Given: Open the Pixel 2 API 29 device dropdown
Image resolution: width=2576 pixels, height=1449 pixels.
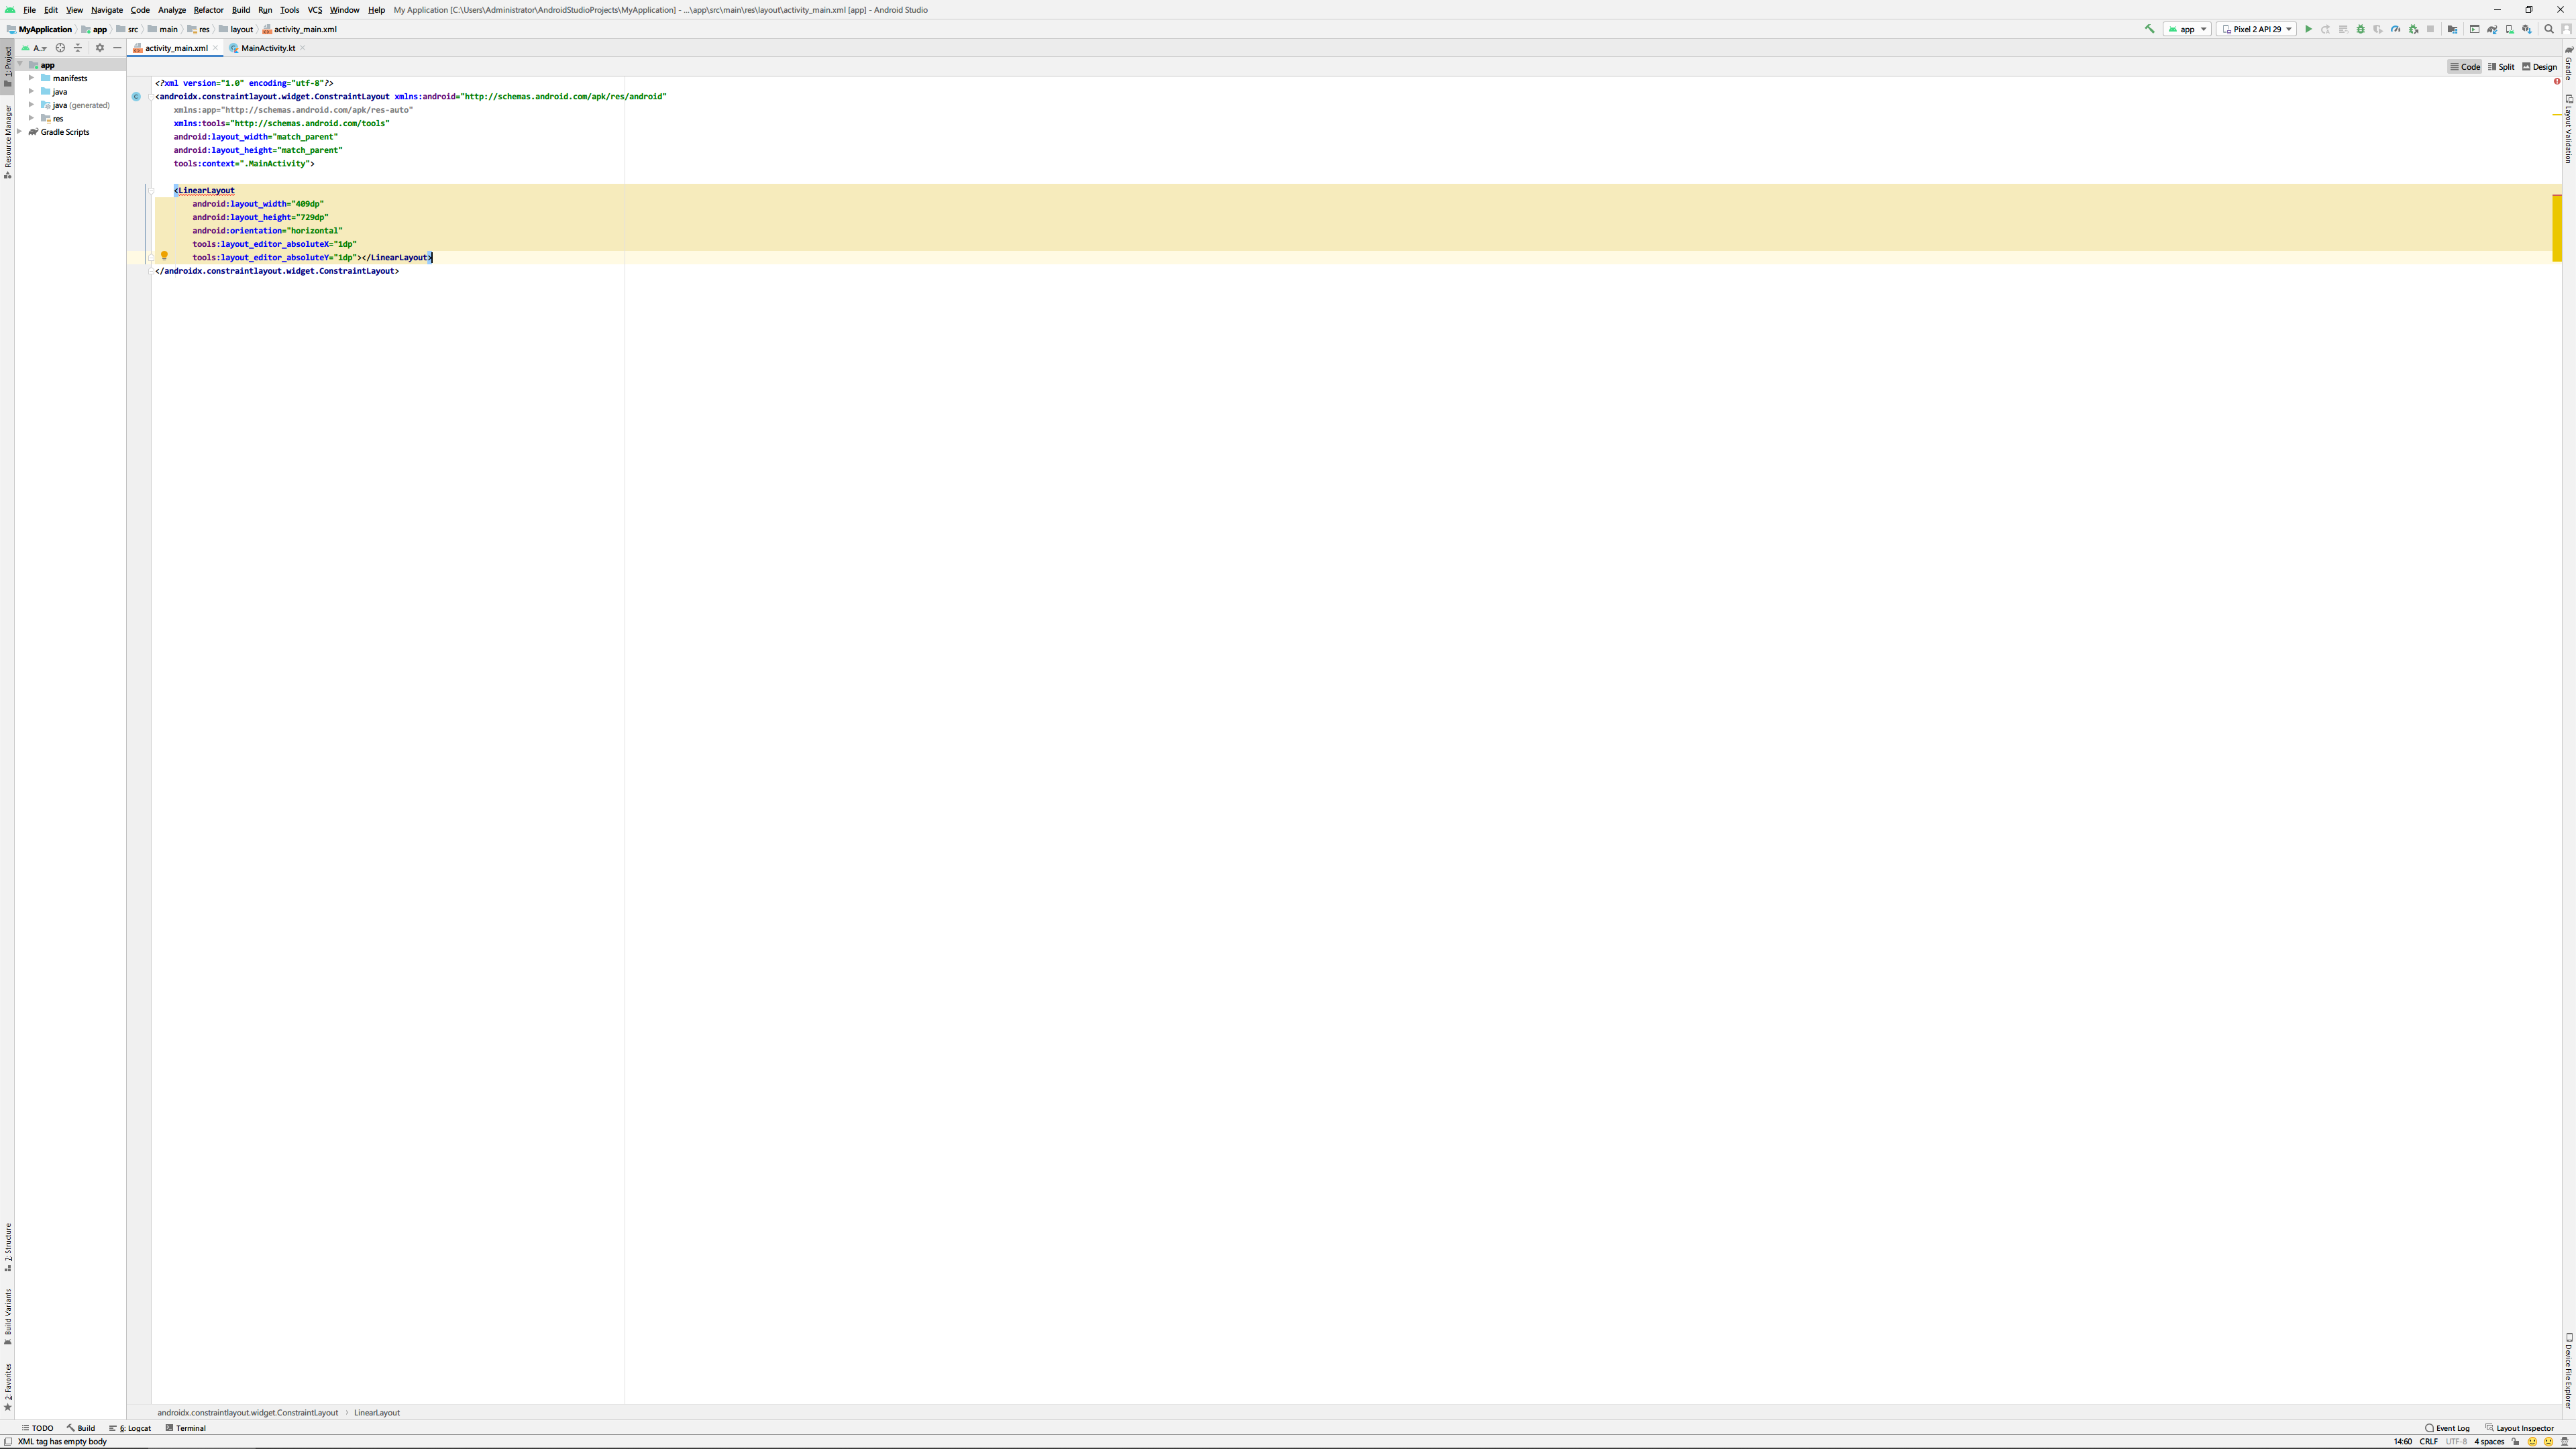Looking at the screenshot, I should [2256, 29].
